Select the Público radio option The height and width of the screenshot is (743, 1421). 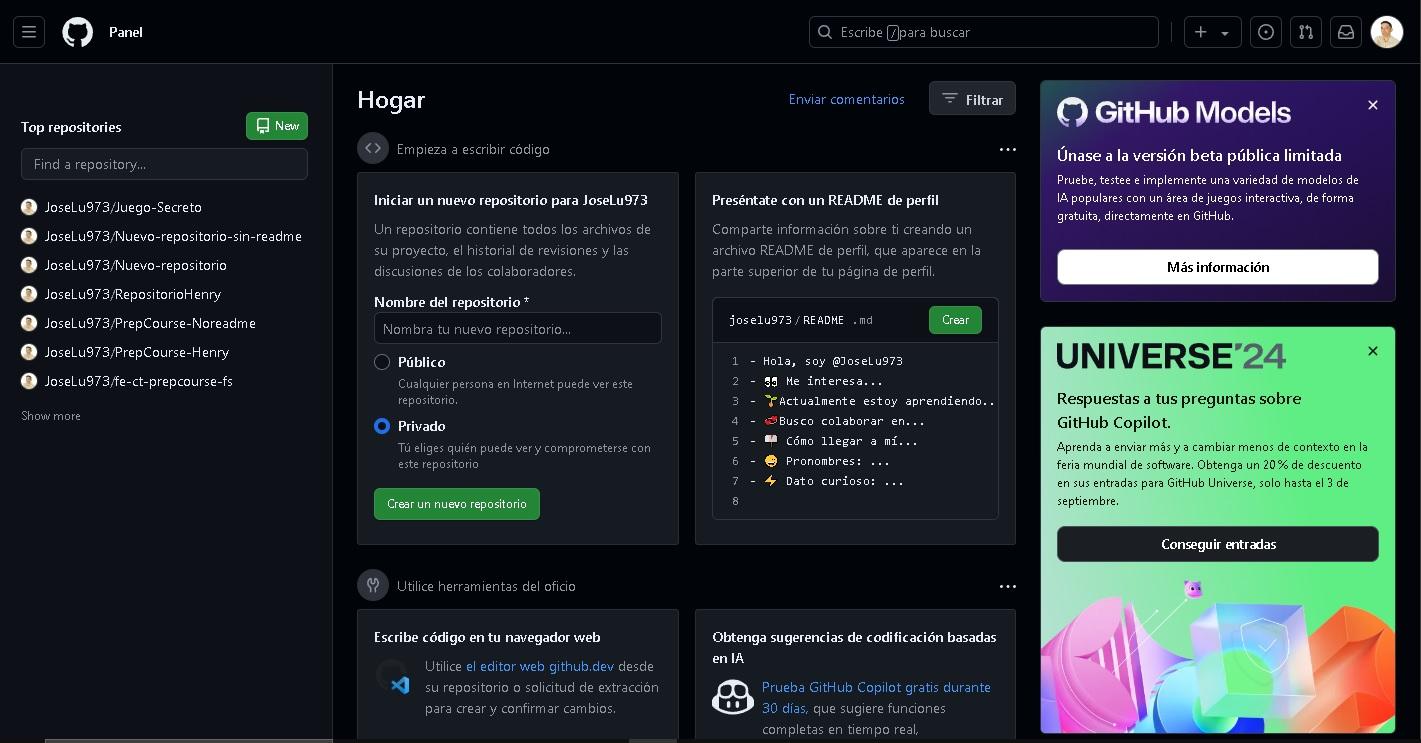[382, 362]
